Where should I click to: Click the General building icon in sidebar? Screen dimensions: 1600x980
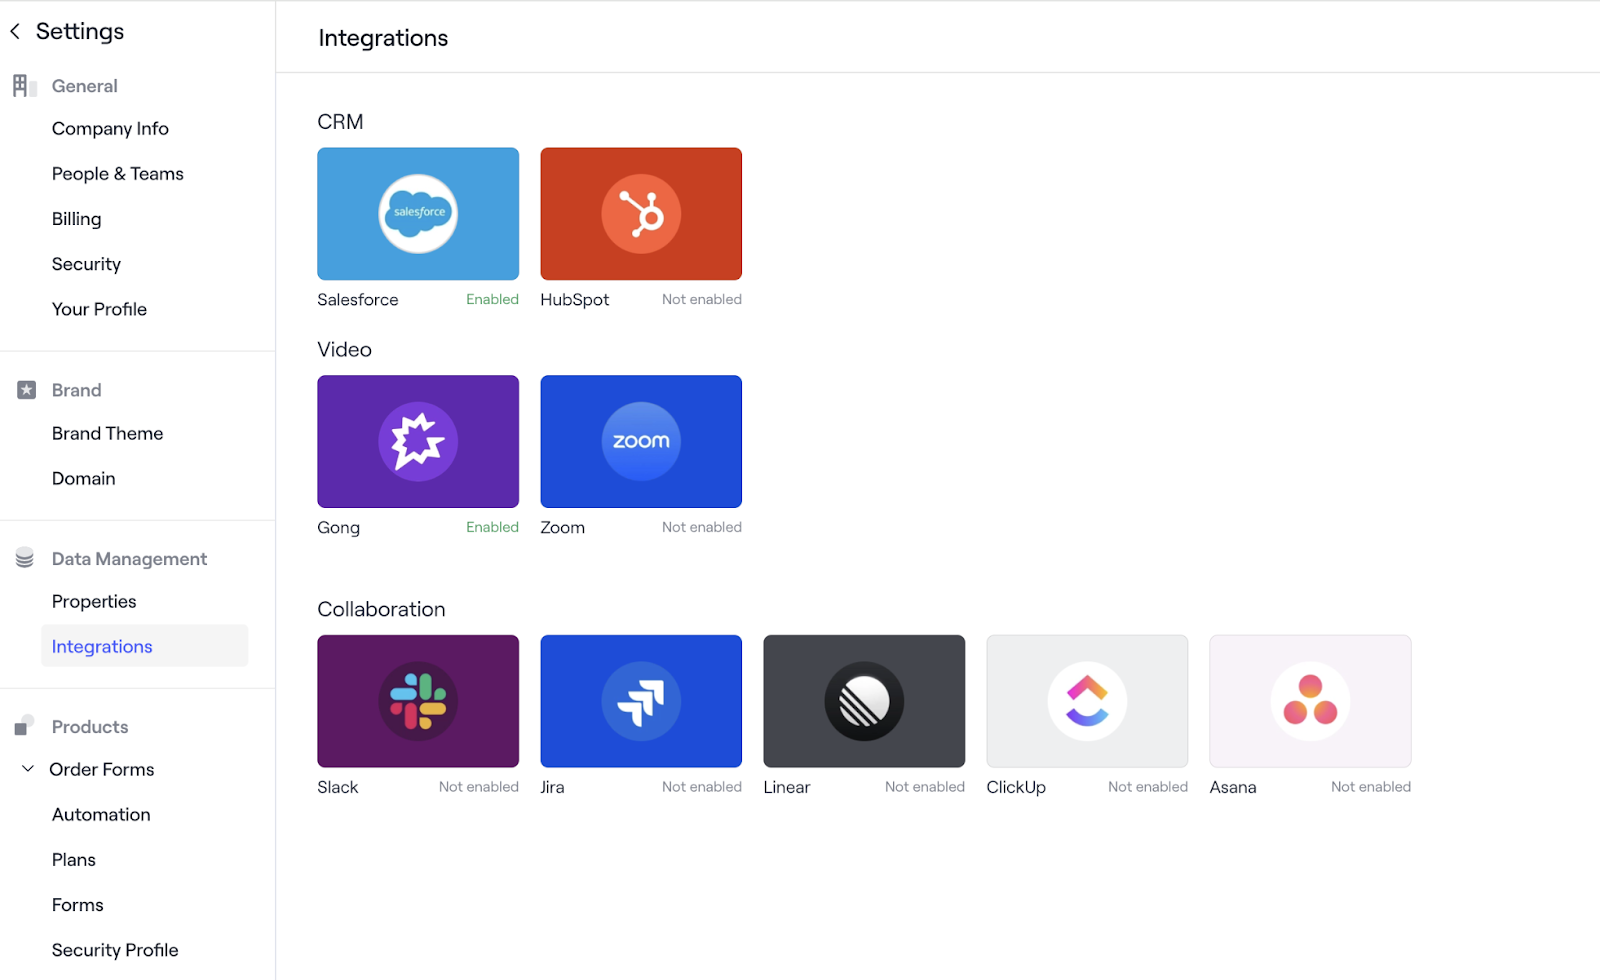point(24,85)
